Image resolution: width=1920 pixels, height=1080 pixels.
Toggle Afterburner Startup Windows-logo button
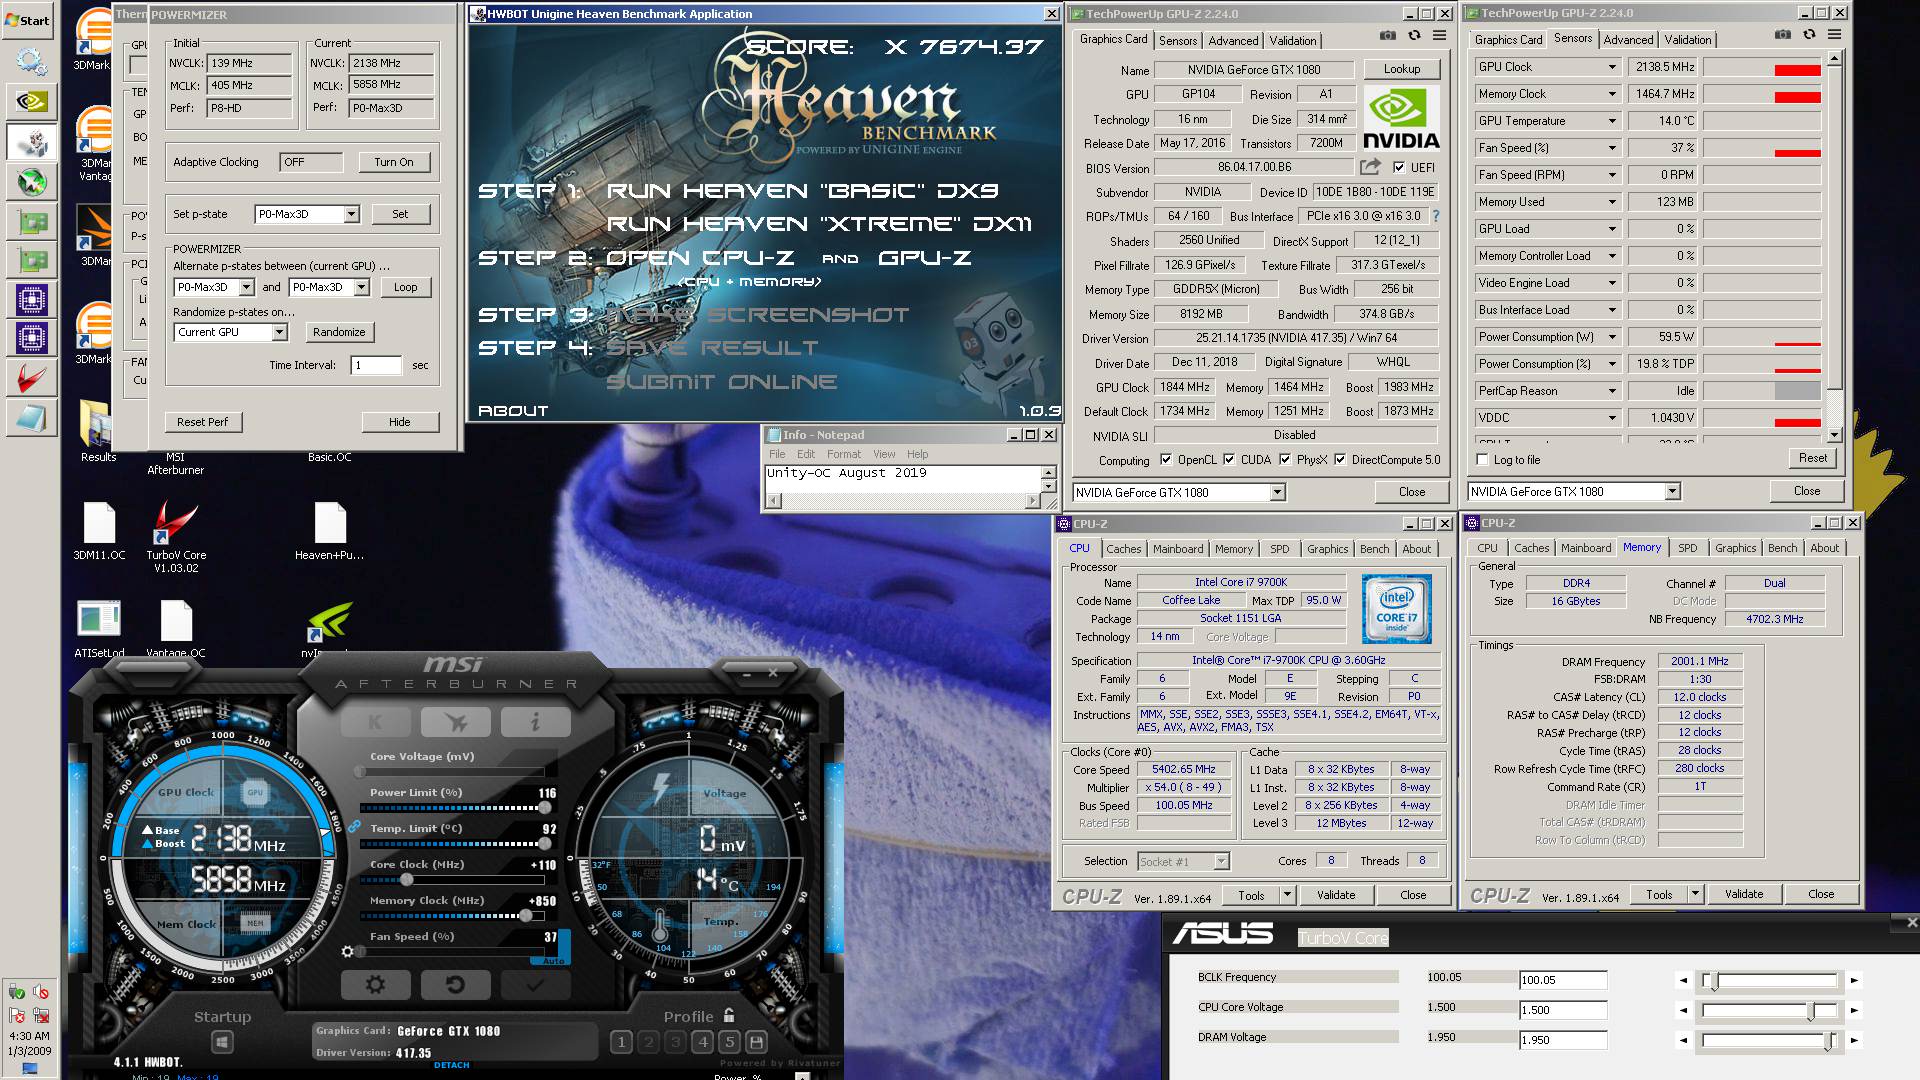click(222, 1043)
